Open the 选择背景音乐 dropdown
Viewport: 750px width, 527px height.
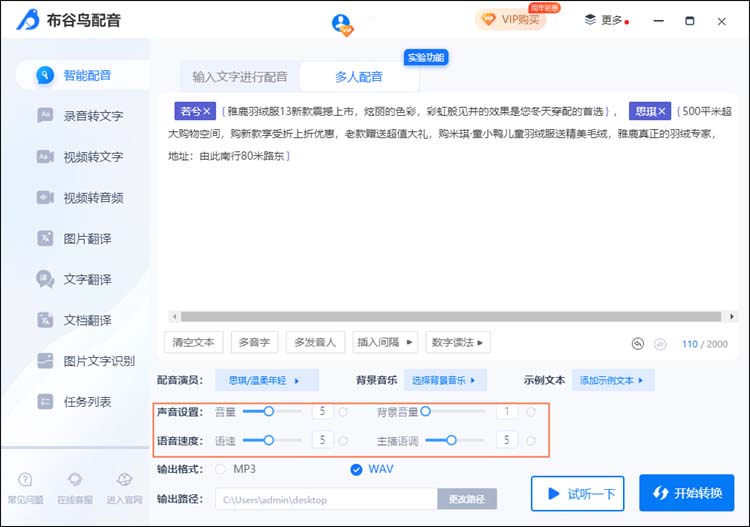tap(445, 380)
